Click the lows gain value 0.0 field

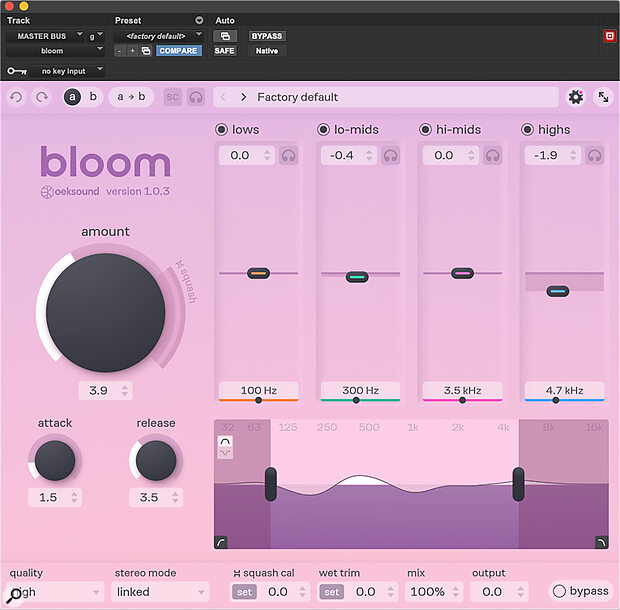pos(247,155)
